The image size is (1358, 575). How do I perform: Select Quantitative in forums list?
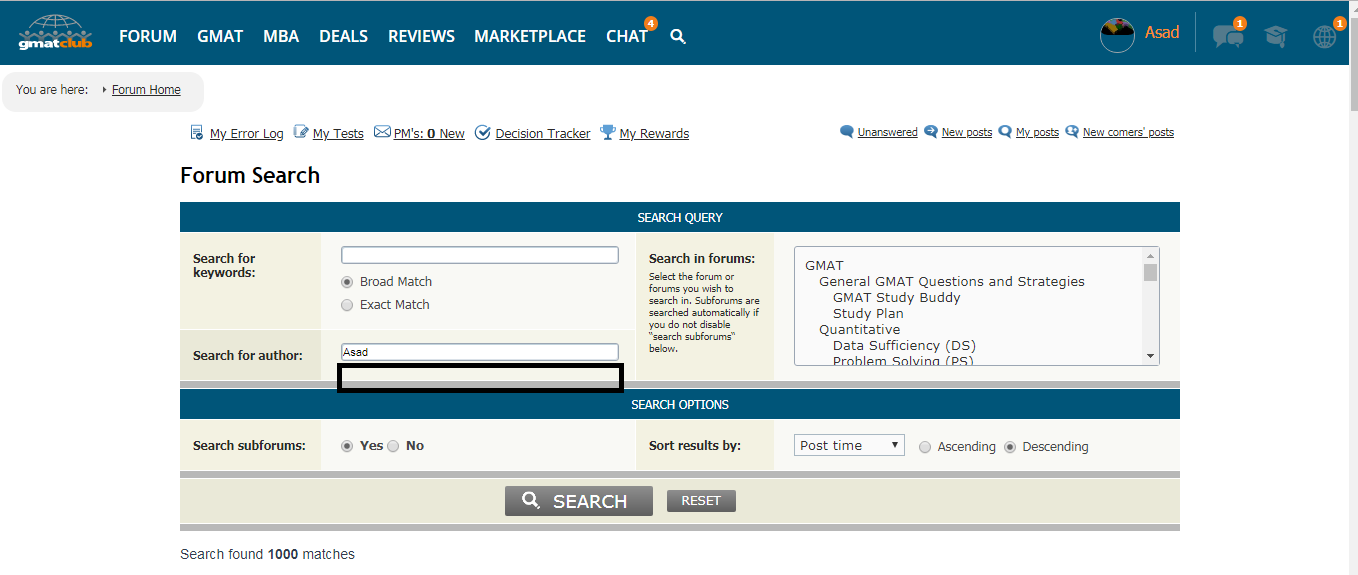click(x=859, y=330)
